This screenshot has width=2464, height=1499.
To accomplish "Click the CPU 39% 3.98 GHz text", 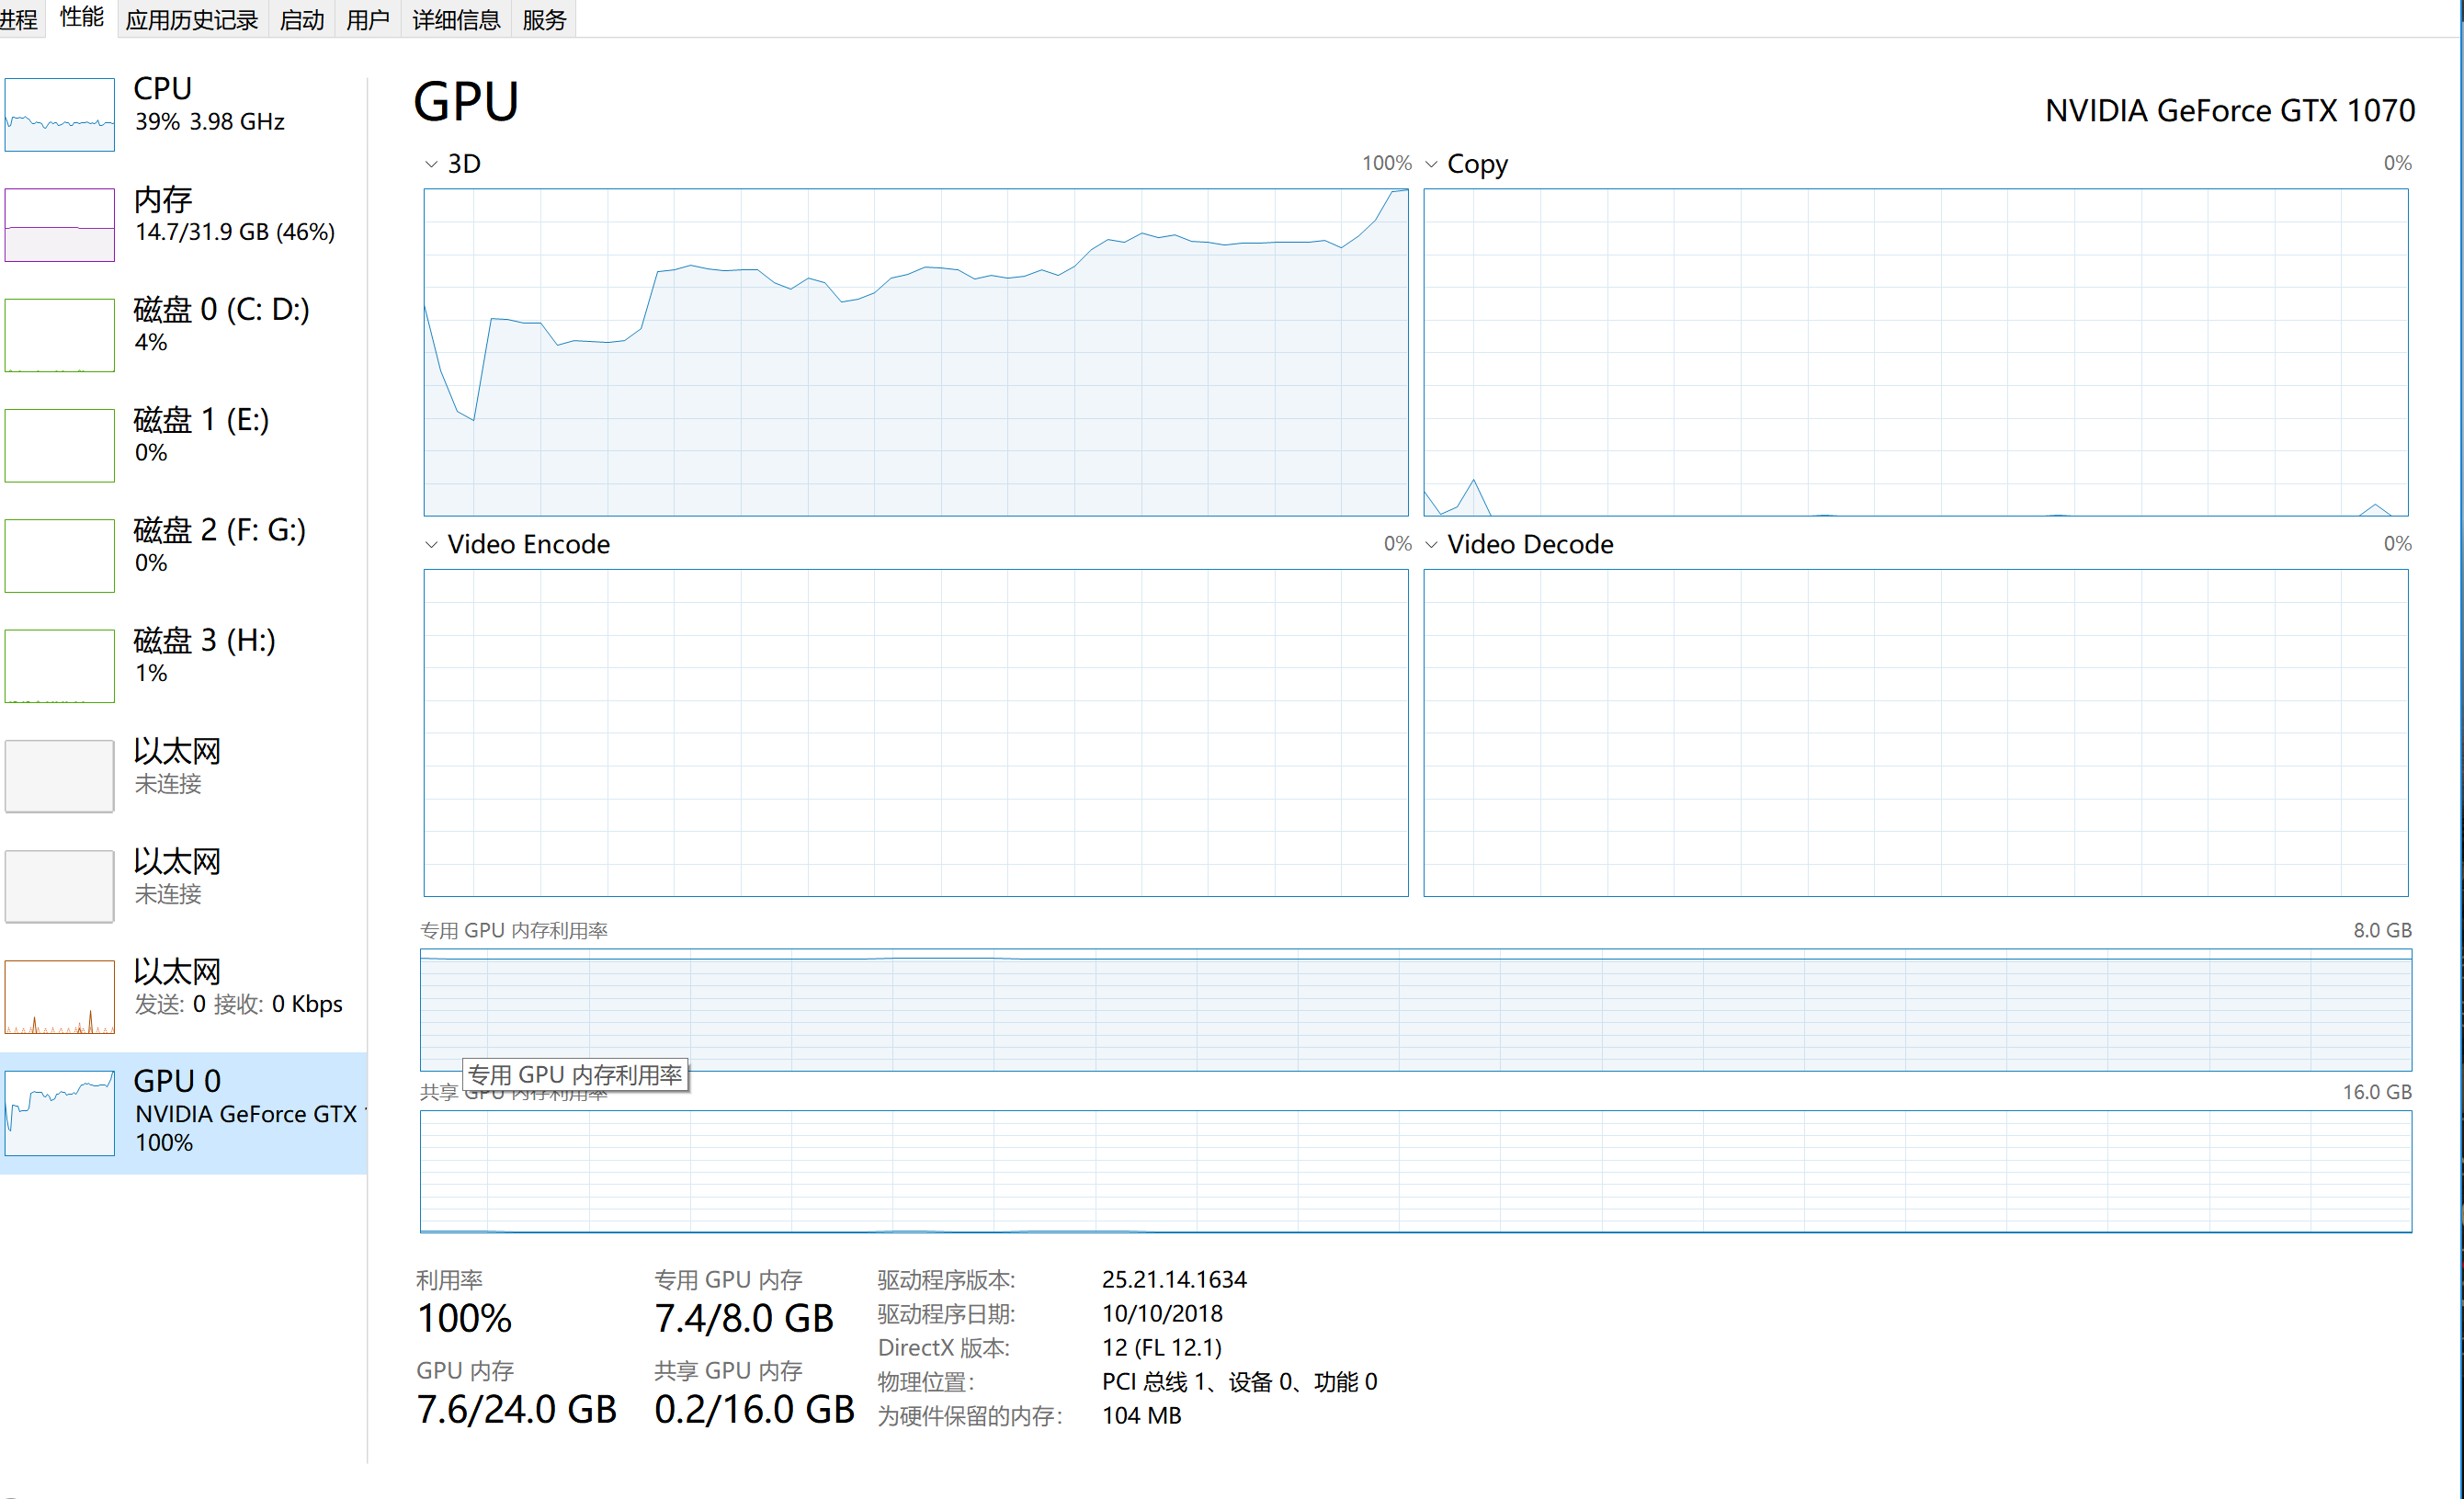I will [210, 121].
